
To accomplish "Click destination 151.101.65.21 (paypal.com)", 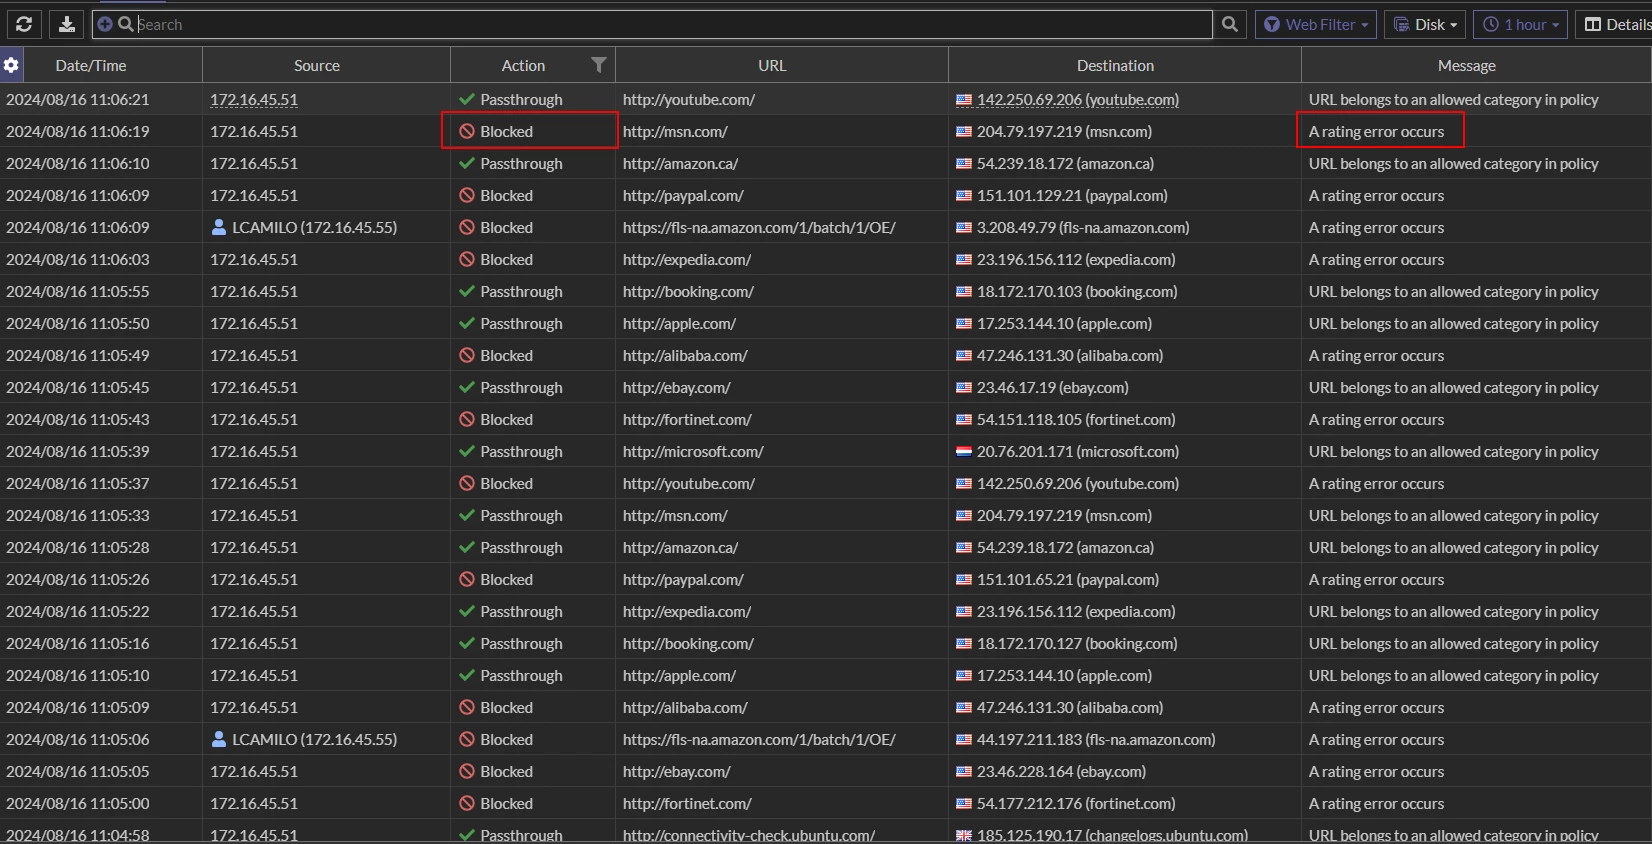I will 1068,579.
